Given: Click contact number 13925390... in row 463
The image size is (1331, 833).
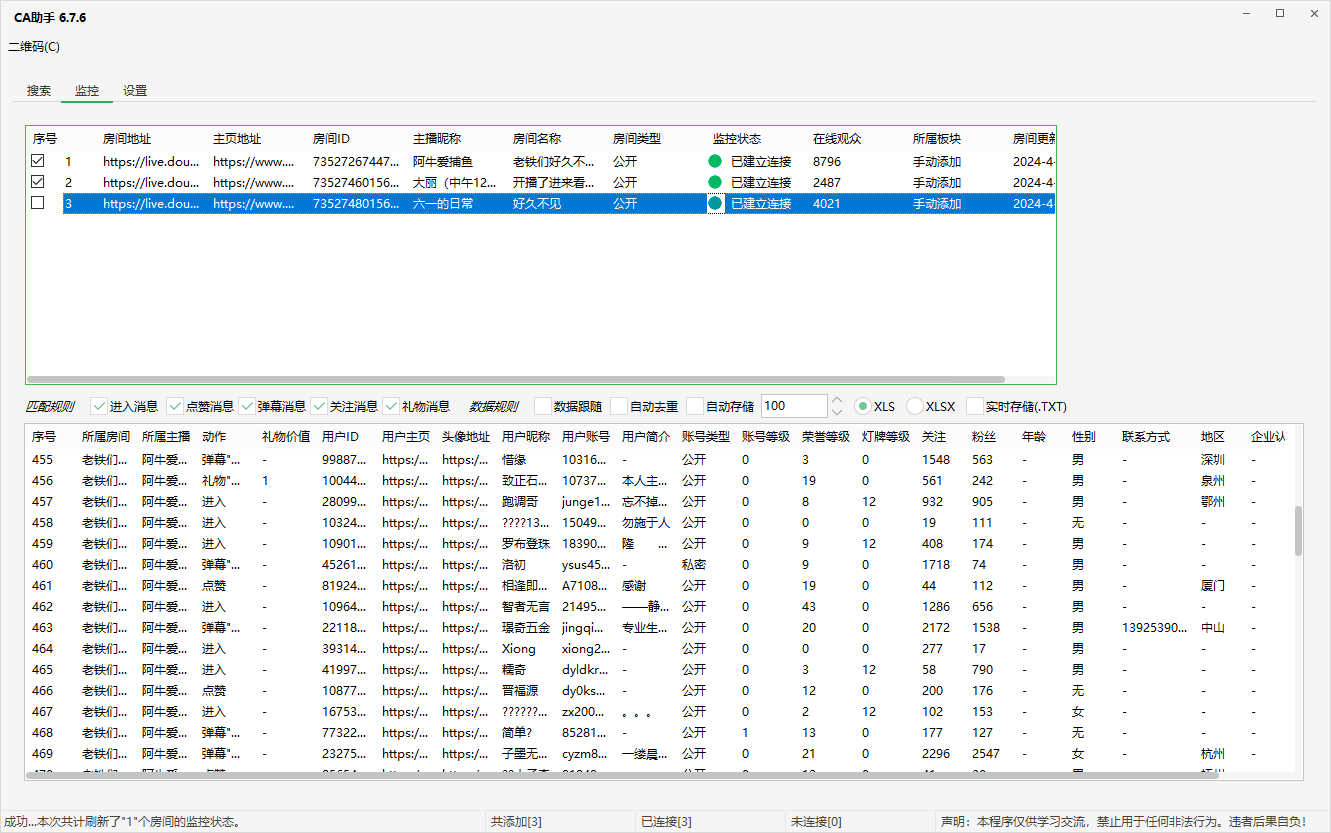Looking at the screenshot, I should (x=1155, y=628).
